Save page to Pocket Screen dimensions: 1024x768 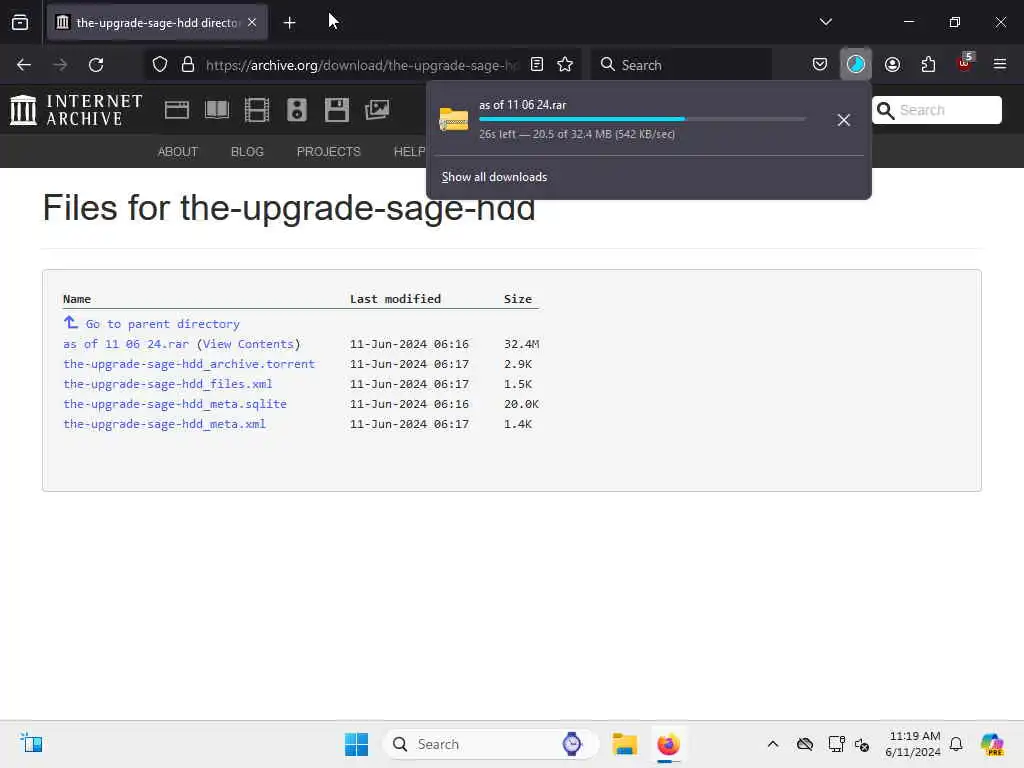click(x=820, y=65)
